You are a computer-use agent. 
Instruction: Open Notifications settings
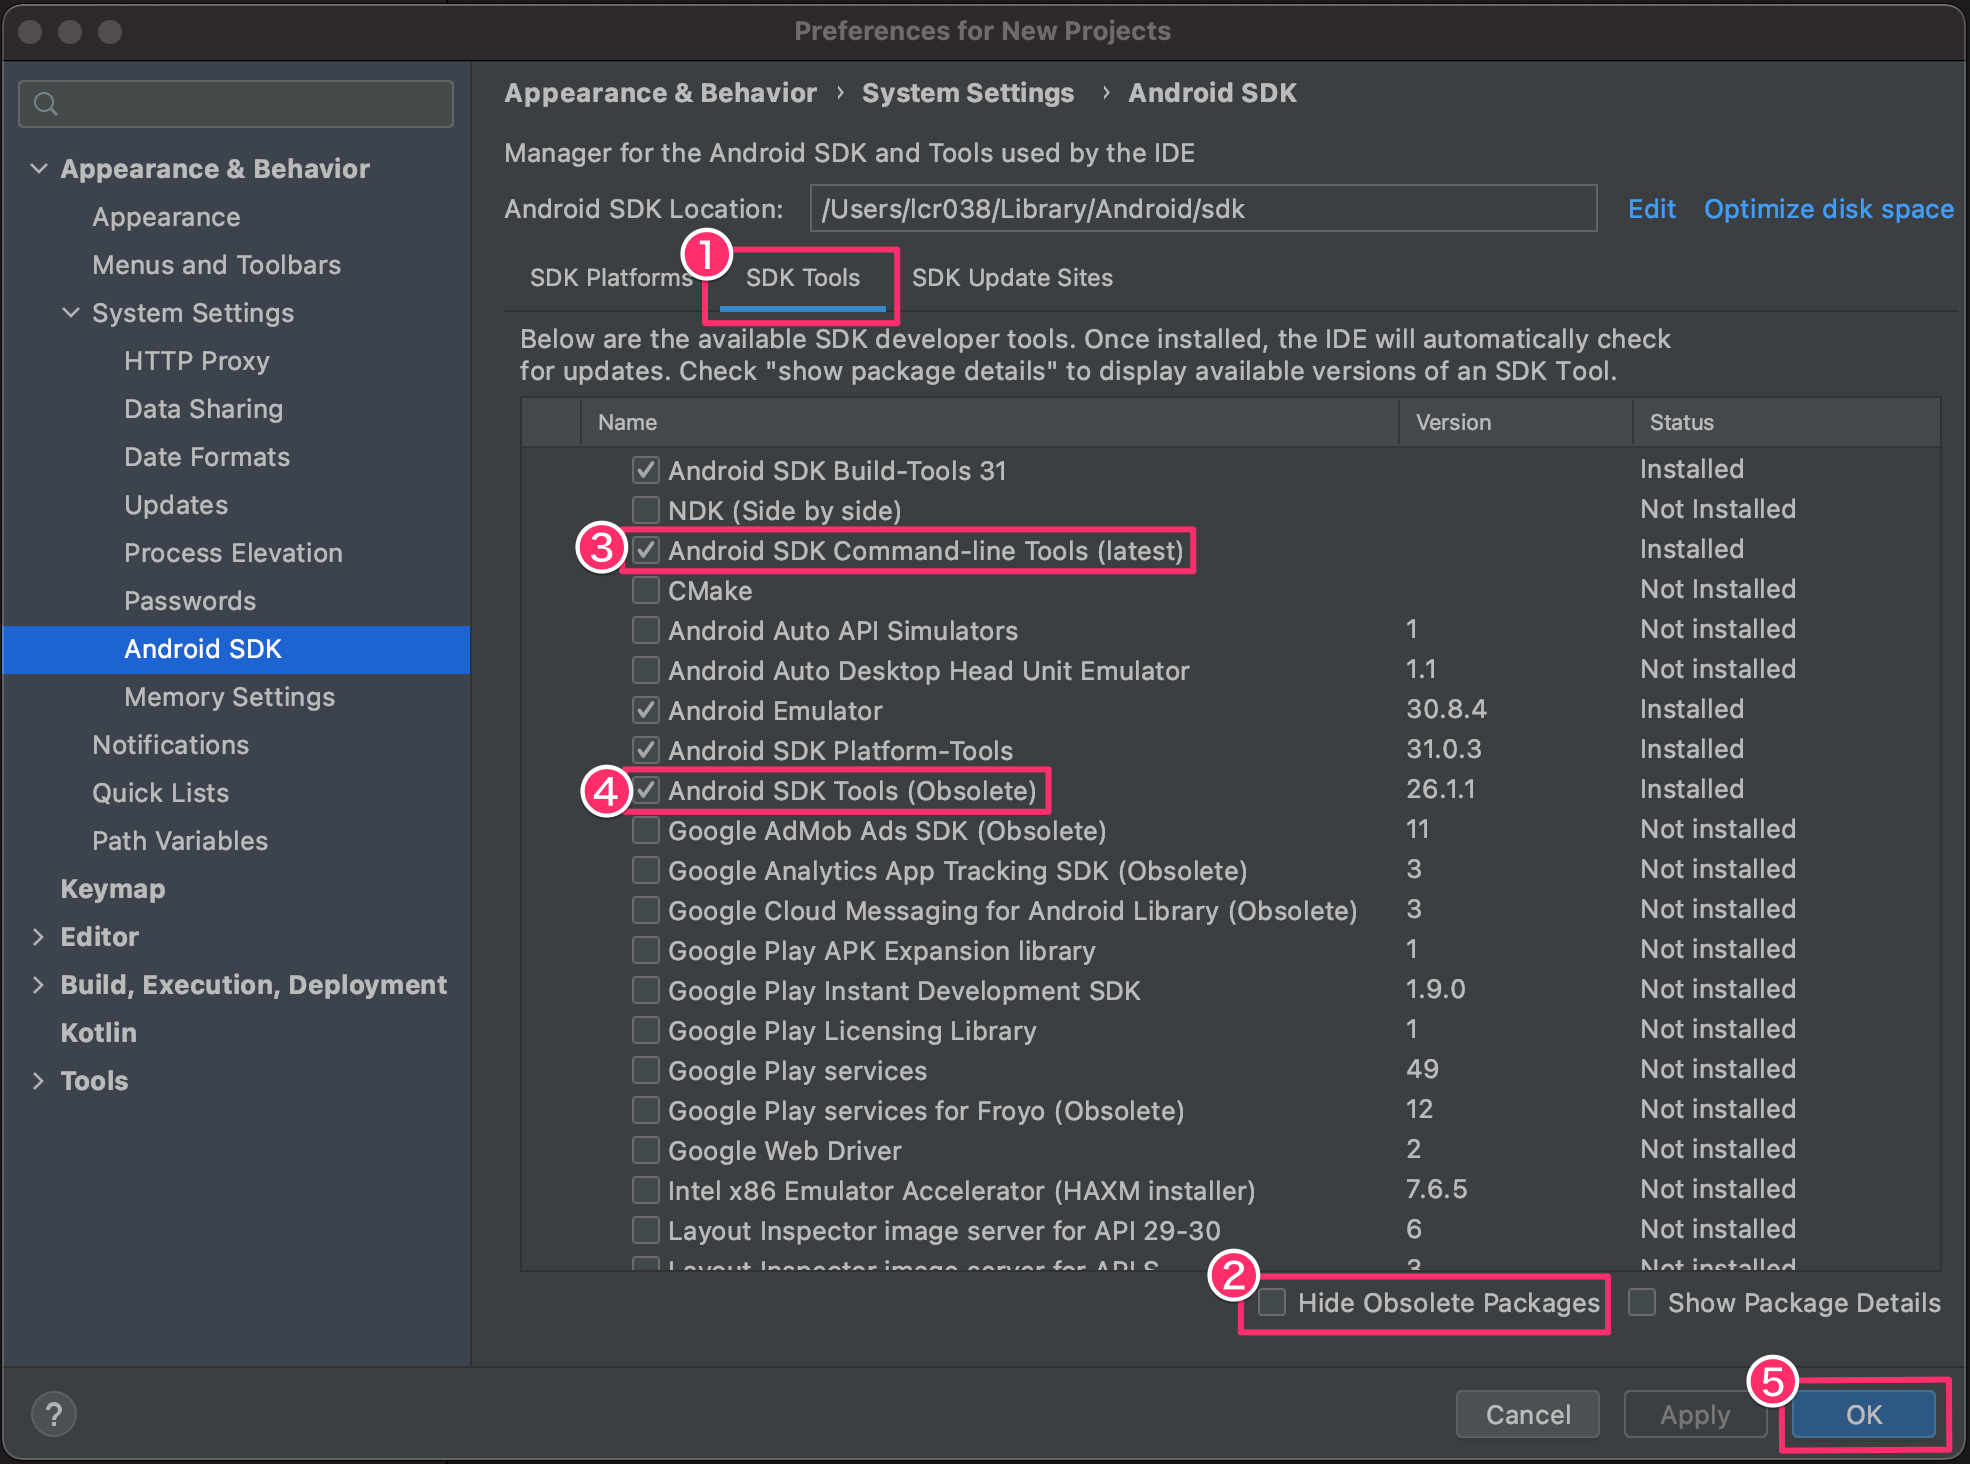[x=170, y=745]
